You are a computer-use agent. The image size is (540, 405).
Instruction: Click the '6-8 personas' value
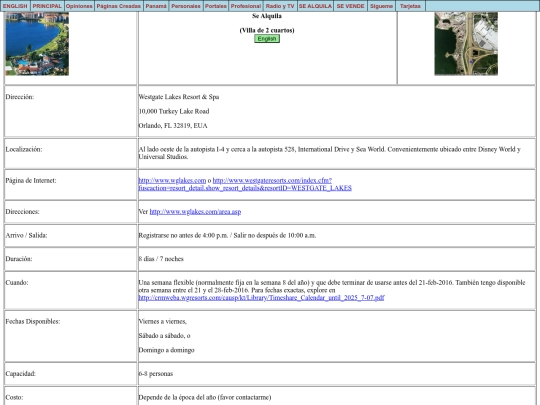(x=156, y=374)
